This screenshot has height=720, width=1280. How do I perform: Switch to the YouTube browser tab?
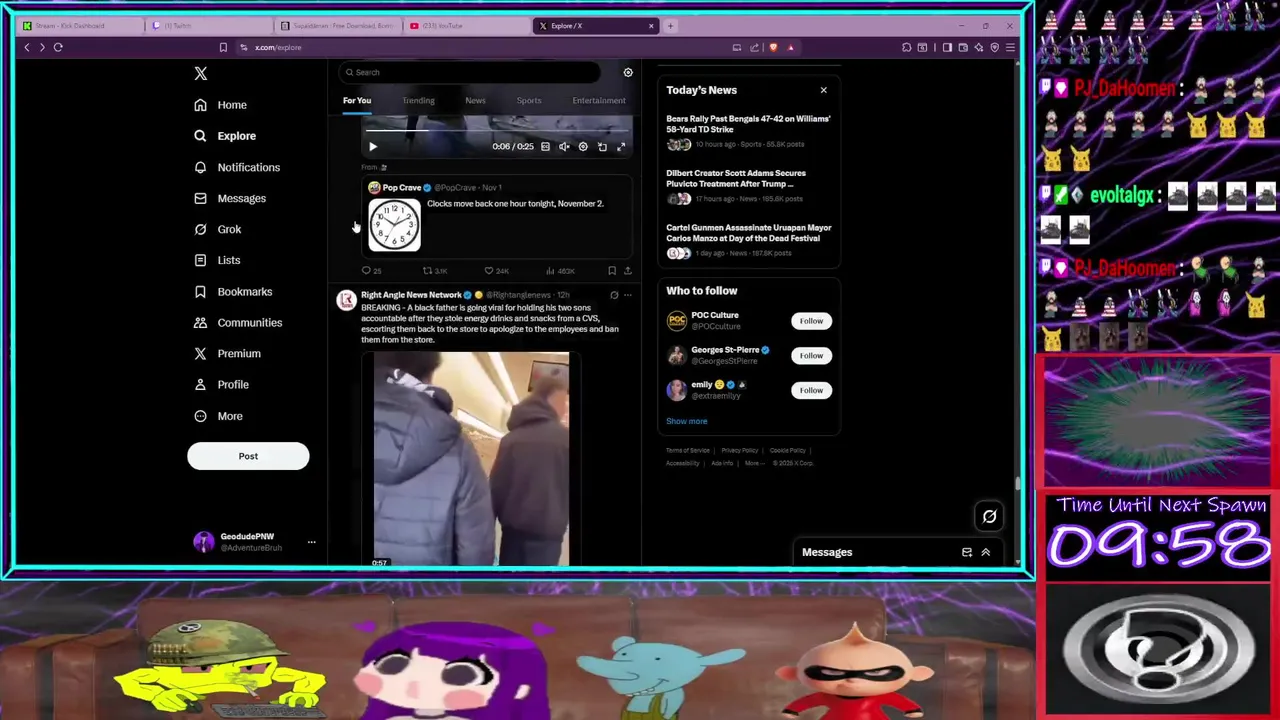coord(465,25)
